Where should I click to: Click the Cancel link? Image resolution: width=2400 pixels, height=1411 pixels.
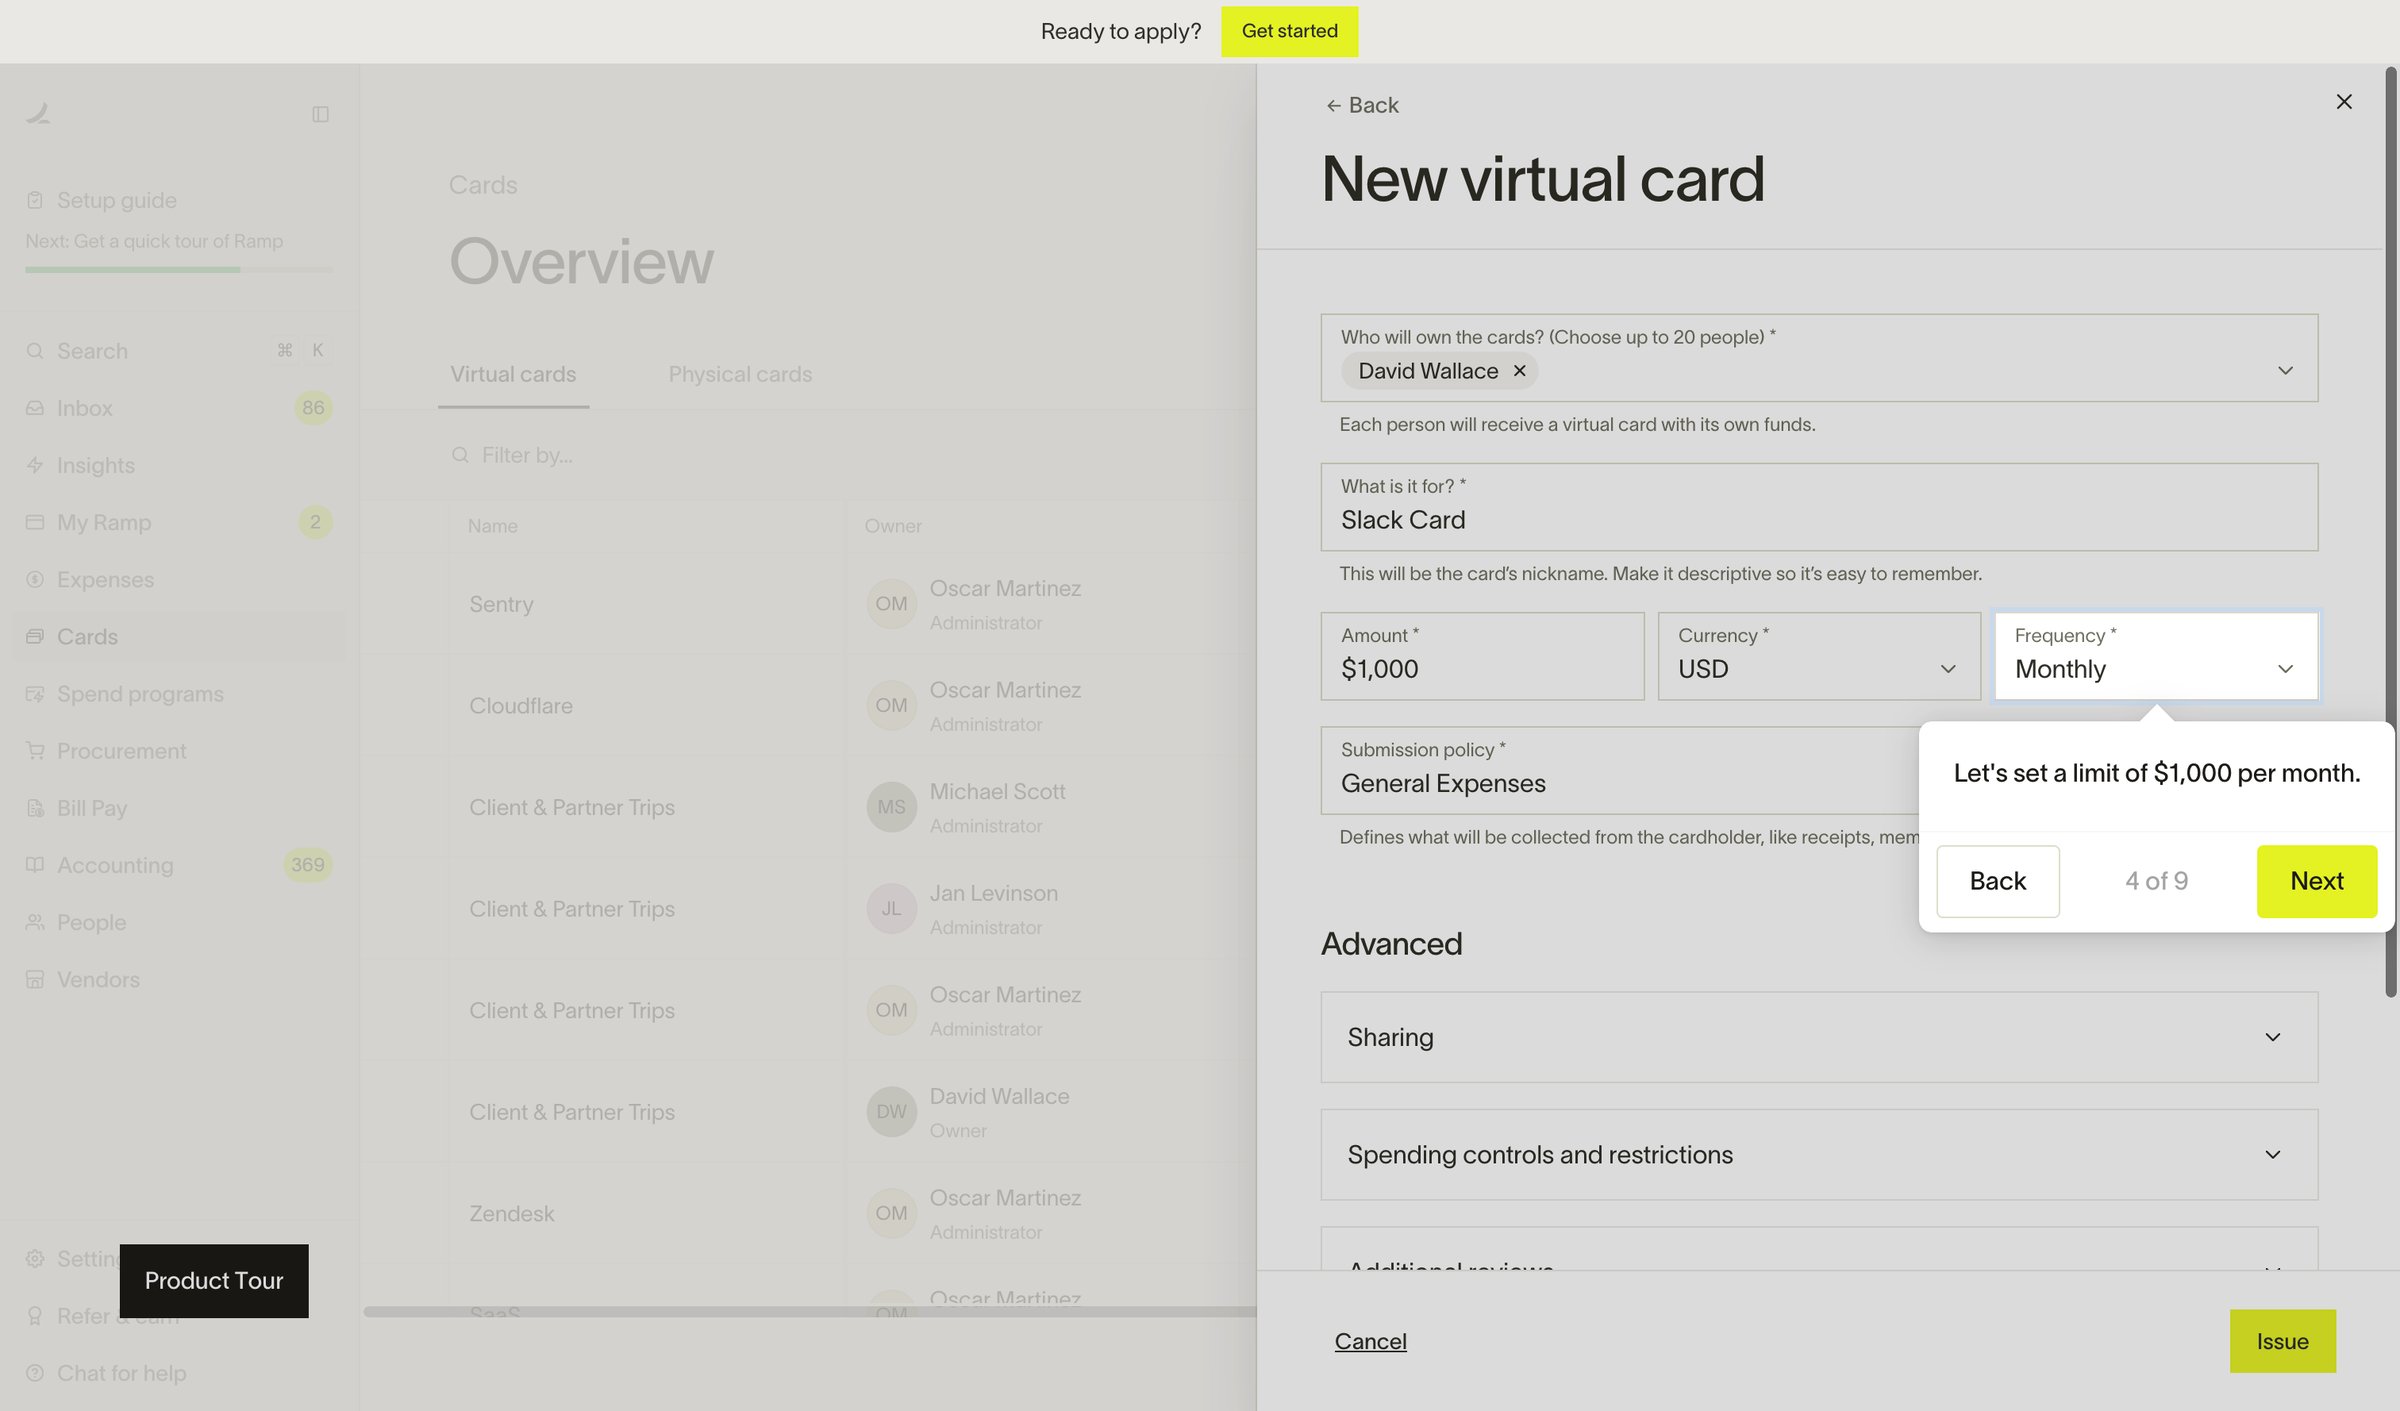(1370, 1341)
